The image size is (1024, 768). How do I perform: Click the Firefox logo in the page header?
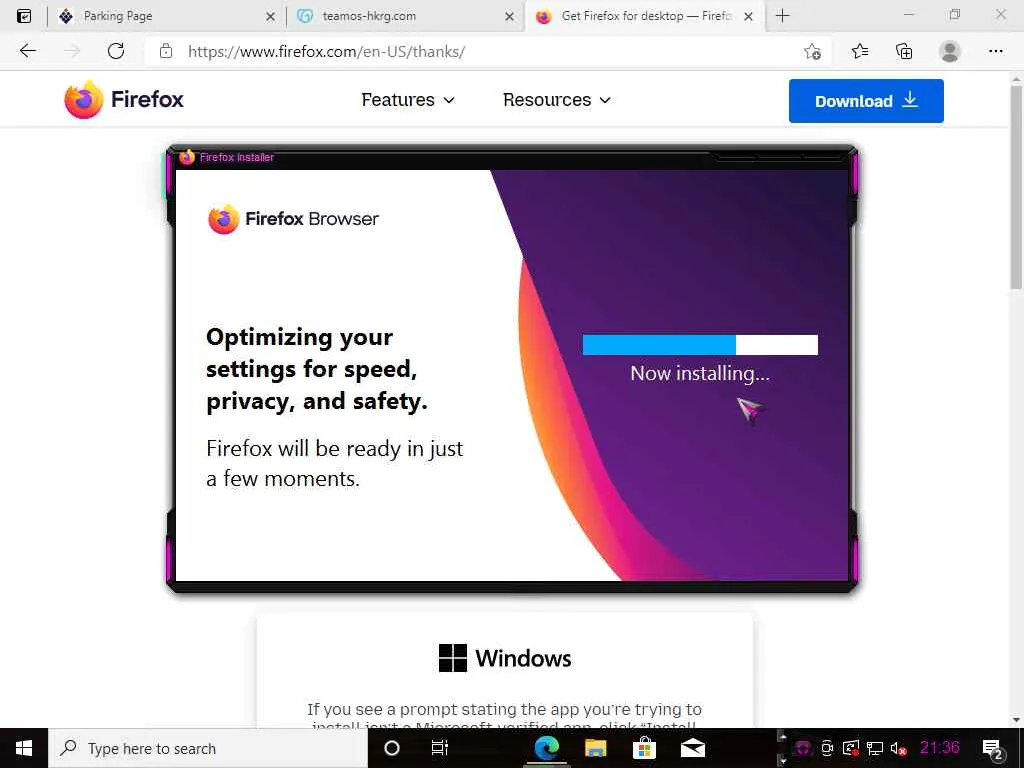[x=124, y=100]
